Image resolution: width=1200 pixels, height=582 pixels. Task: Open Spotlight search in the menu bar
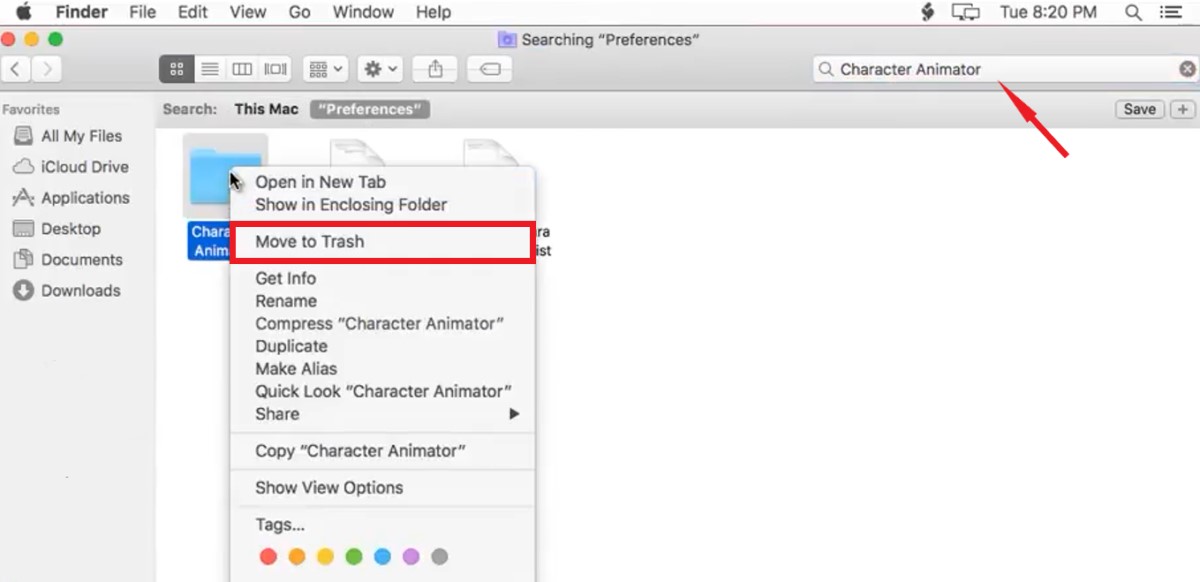[1133, 12]
